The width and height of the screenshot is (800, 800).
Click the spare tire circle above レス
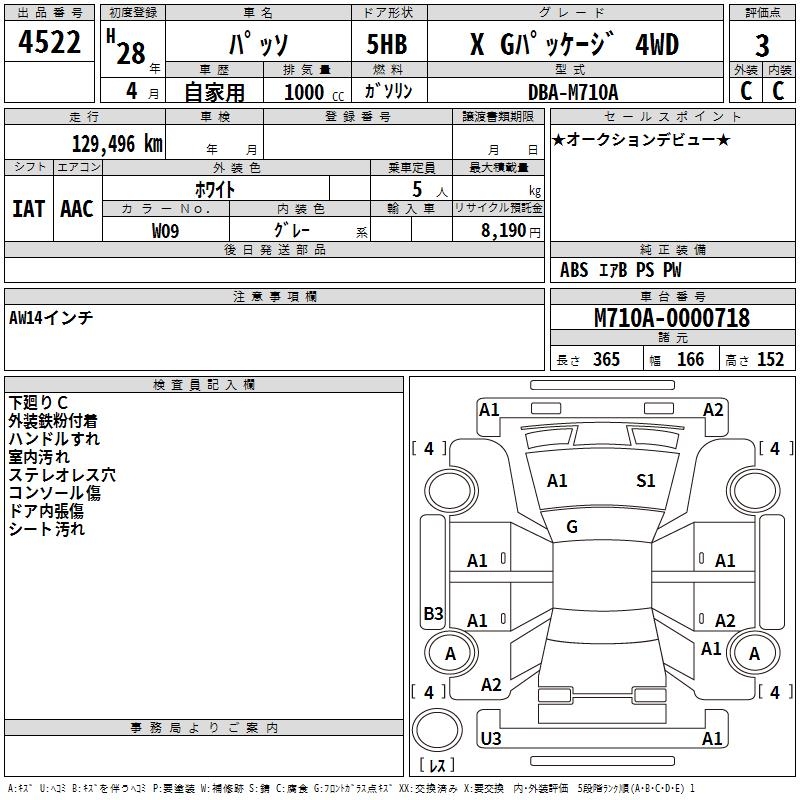click(x=437, y=730)
